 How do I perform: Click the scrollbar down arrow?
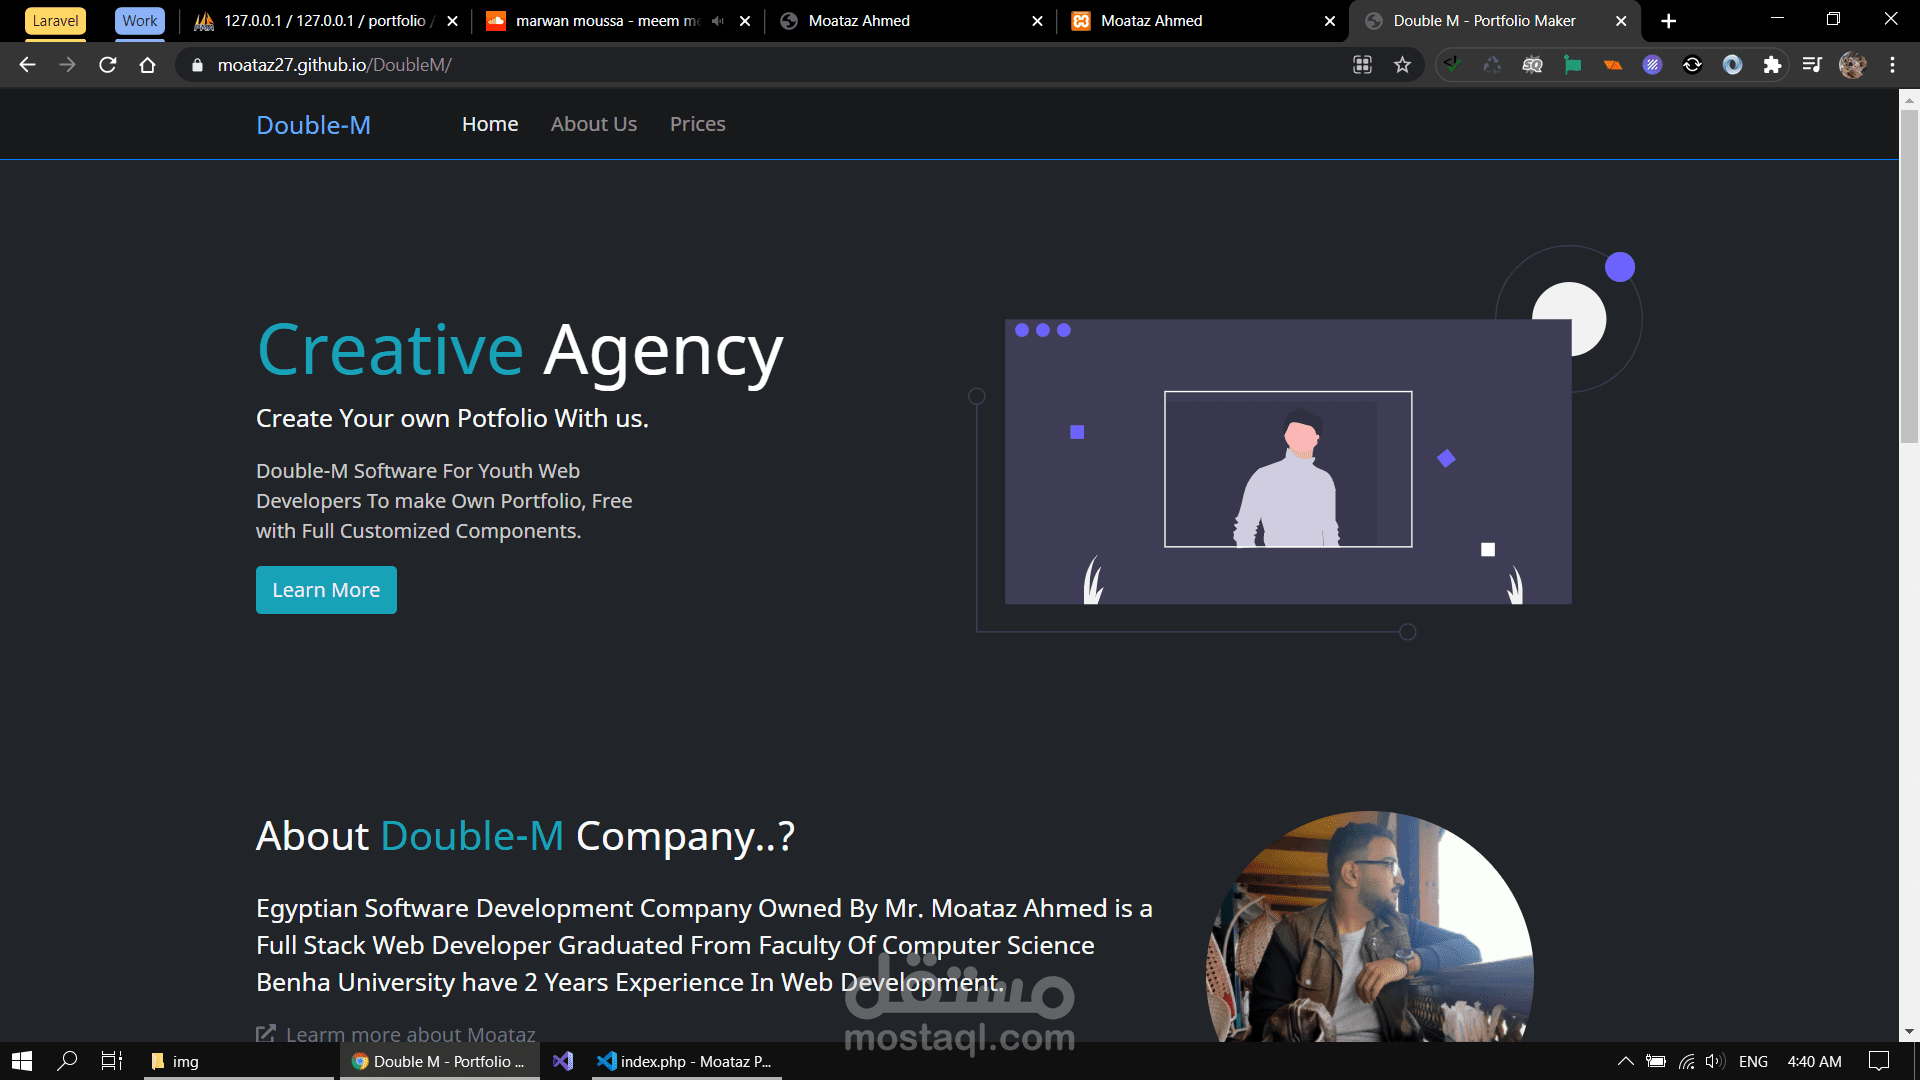[x=1909, y=1031]
